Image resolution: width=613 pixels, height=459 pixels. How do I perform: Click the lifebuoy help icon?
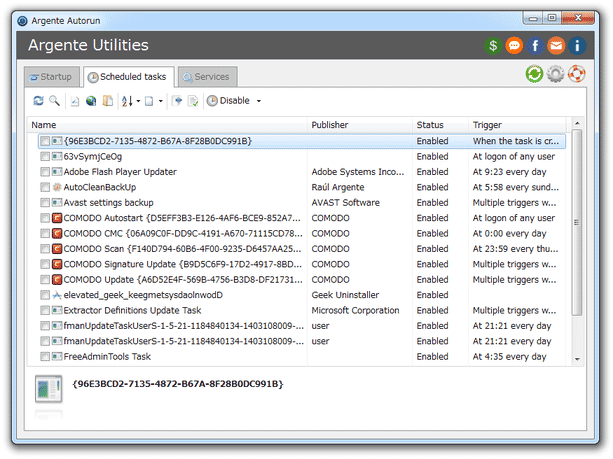[576, 74]
